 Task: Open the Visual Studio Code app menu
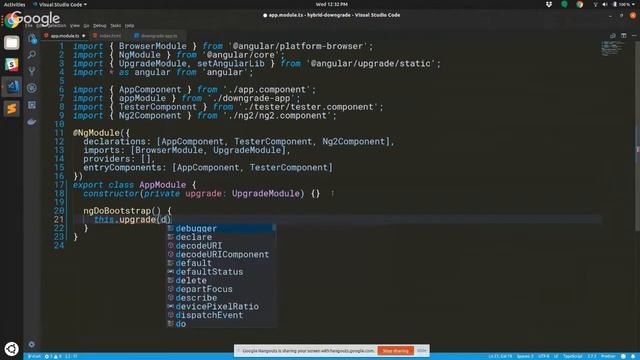60,4
